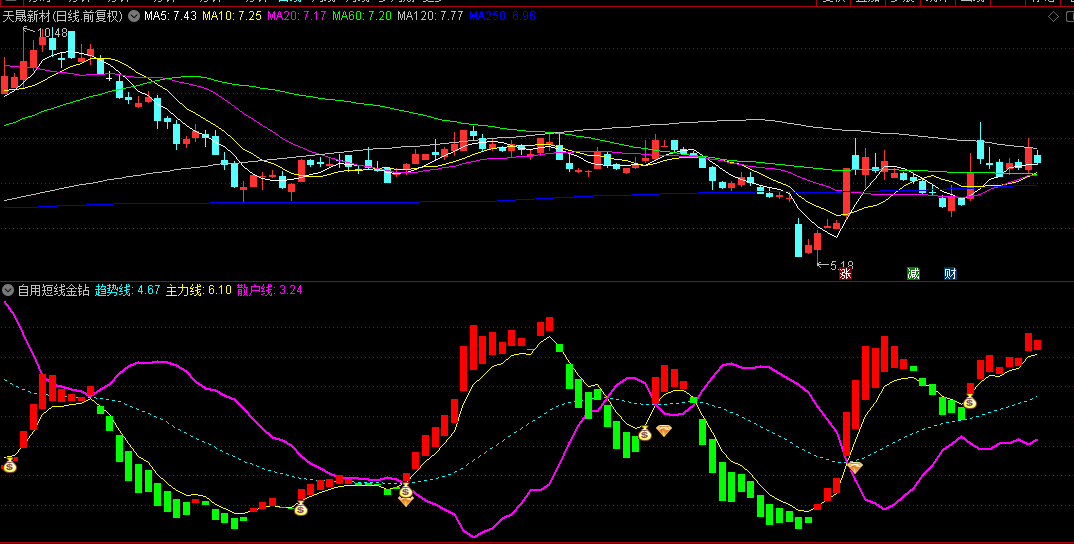
Task: Select the 天晟新材(日线.前复权) title text
Action: pos(62,16)
